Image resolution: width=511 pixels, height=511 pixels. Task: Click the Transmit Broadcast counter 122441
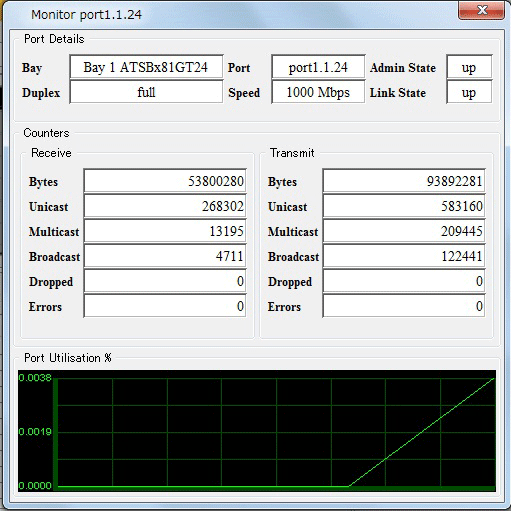tap(404, 256)
